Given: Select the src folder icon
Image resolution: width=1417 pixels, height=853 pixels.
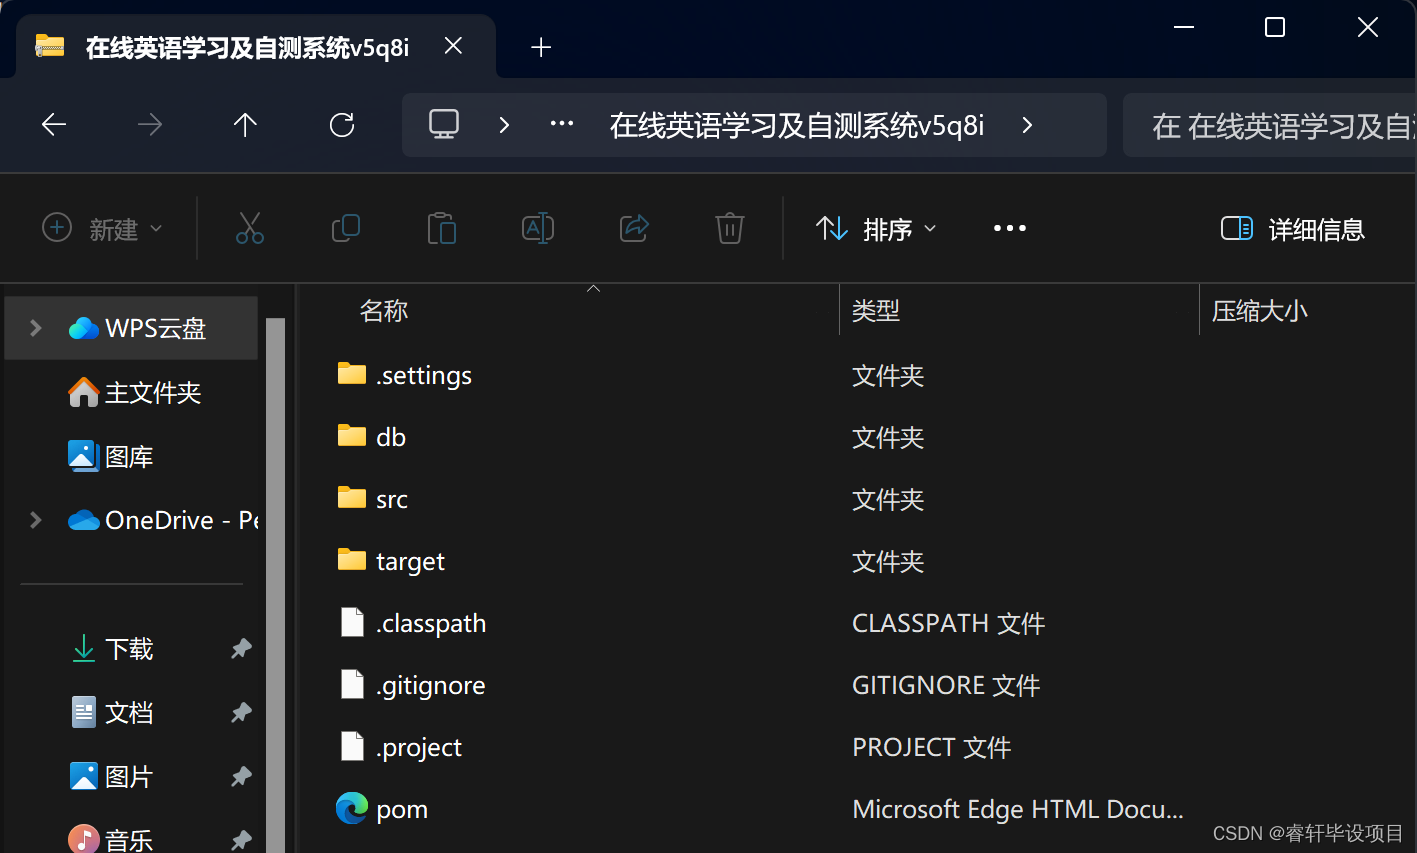Looking at the screenshot, I should pyautogui.click(x=352, y=498).
